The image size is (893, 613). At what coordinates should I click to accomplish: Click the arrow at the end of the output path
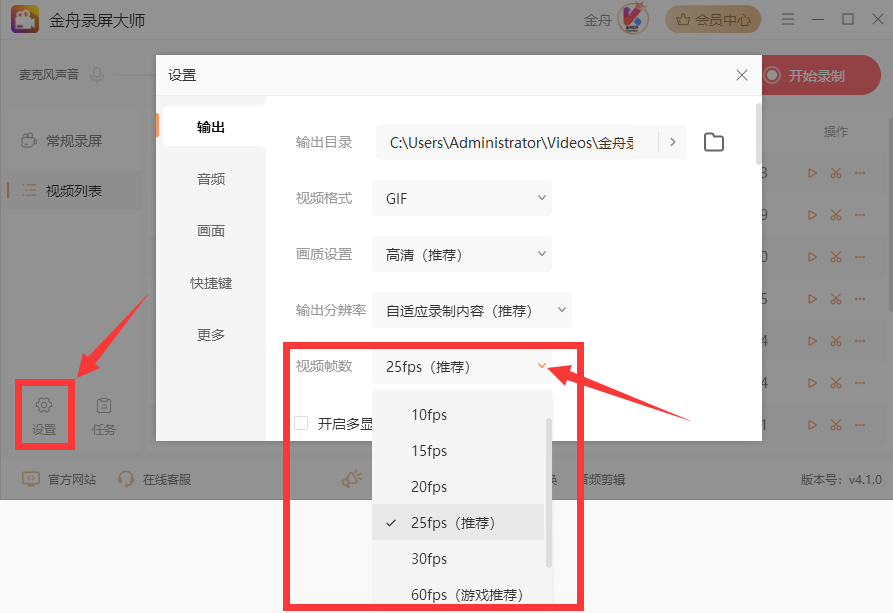point(673,142)
